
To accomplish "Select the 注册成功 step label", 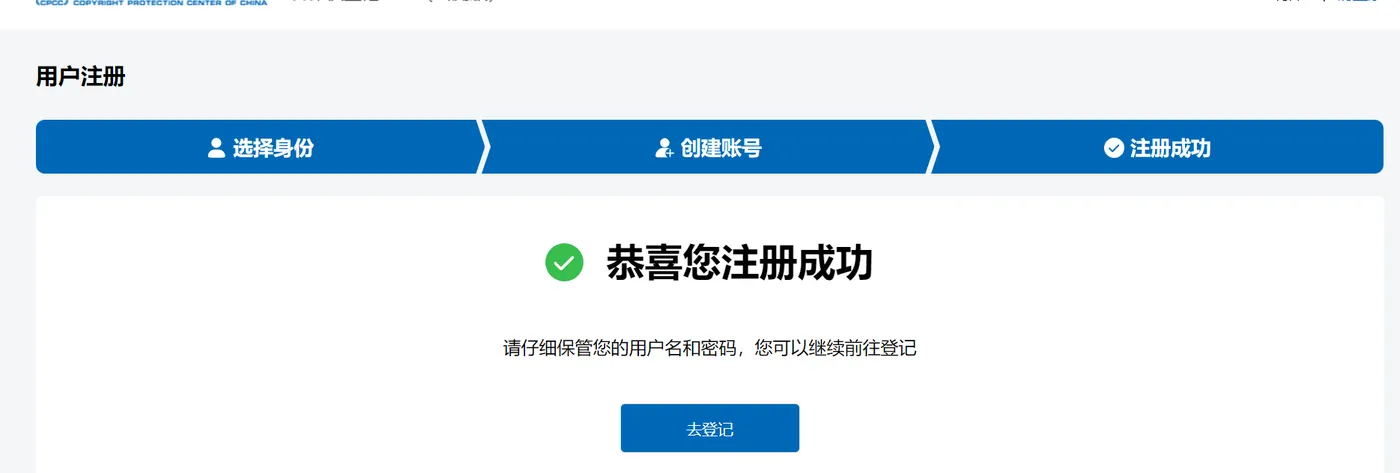I will pos(1170,148).
